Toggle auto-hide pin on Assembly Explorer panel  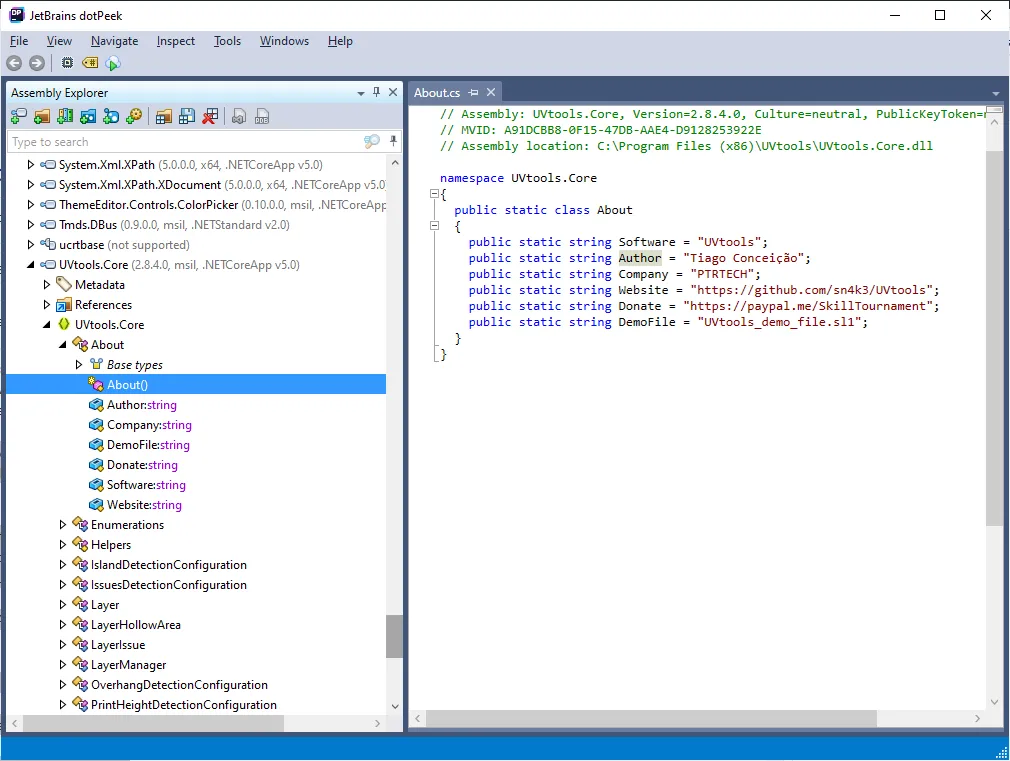click(x=377, y=92)
